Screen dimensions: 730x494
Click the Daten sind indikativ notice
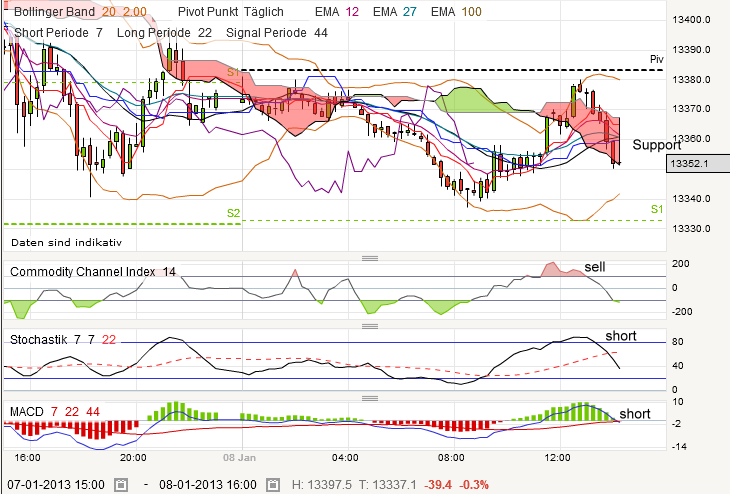(x=67, y=243)
